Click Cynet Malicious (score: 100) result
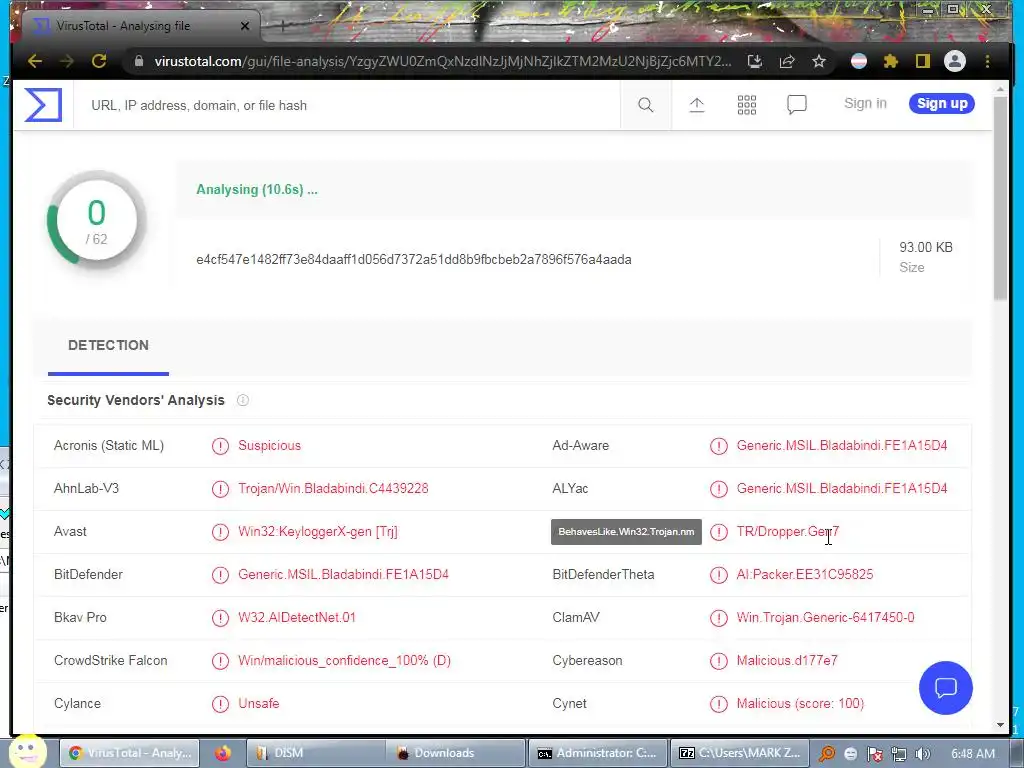 tap(800, 704)
